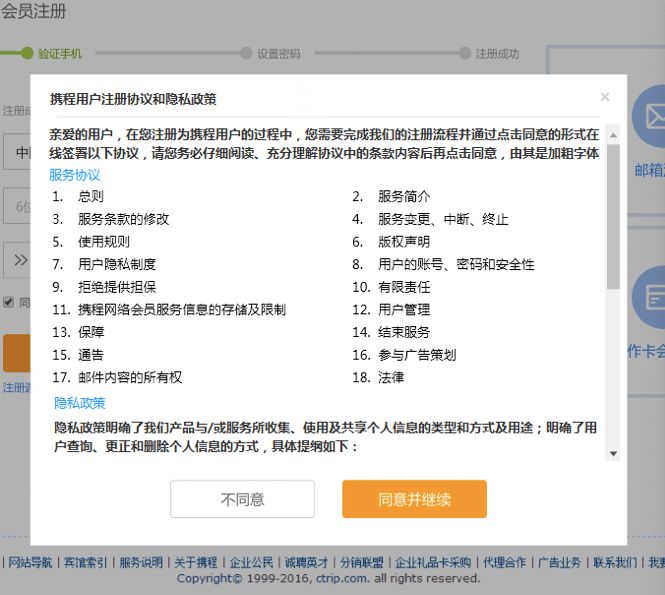
Task: Click the 验证手机 step indicator
Action: (52, 53)
